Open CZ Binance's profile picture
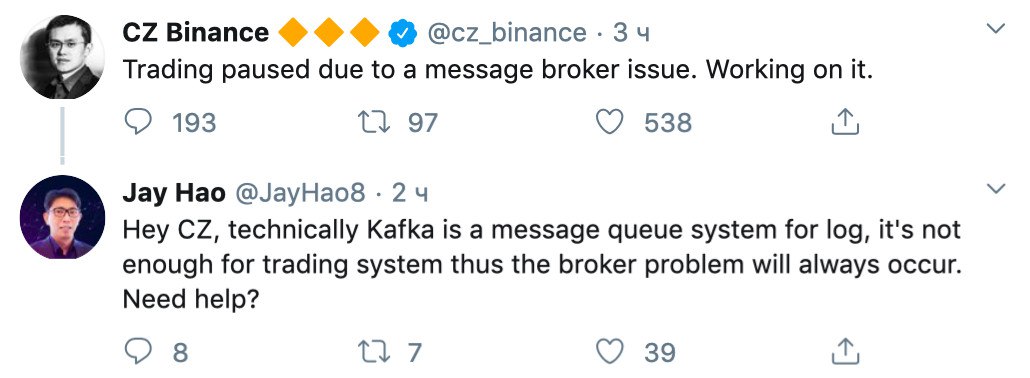 (x=62, y=57)
